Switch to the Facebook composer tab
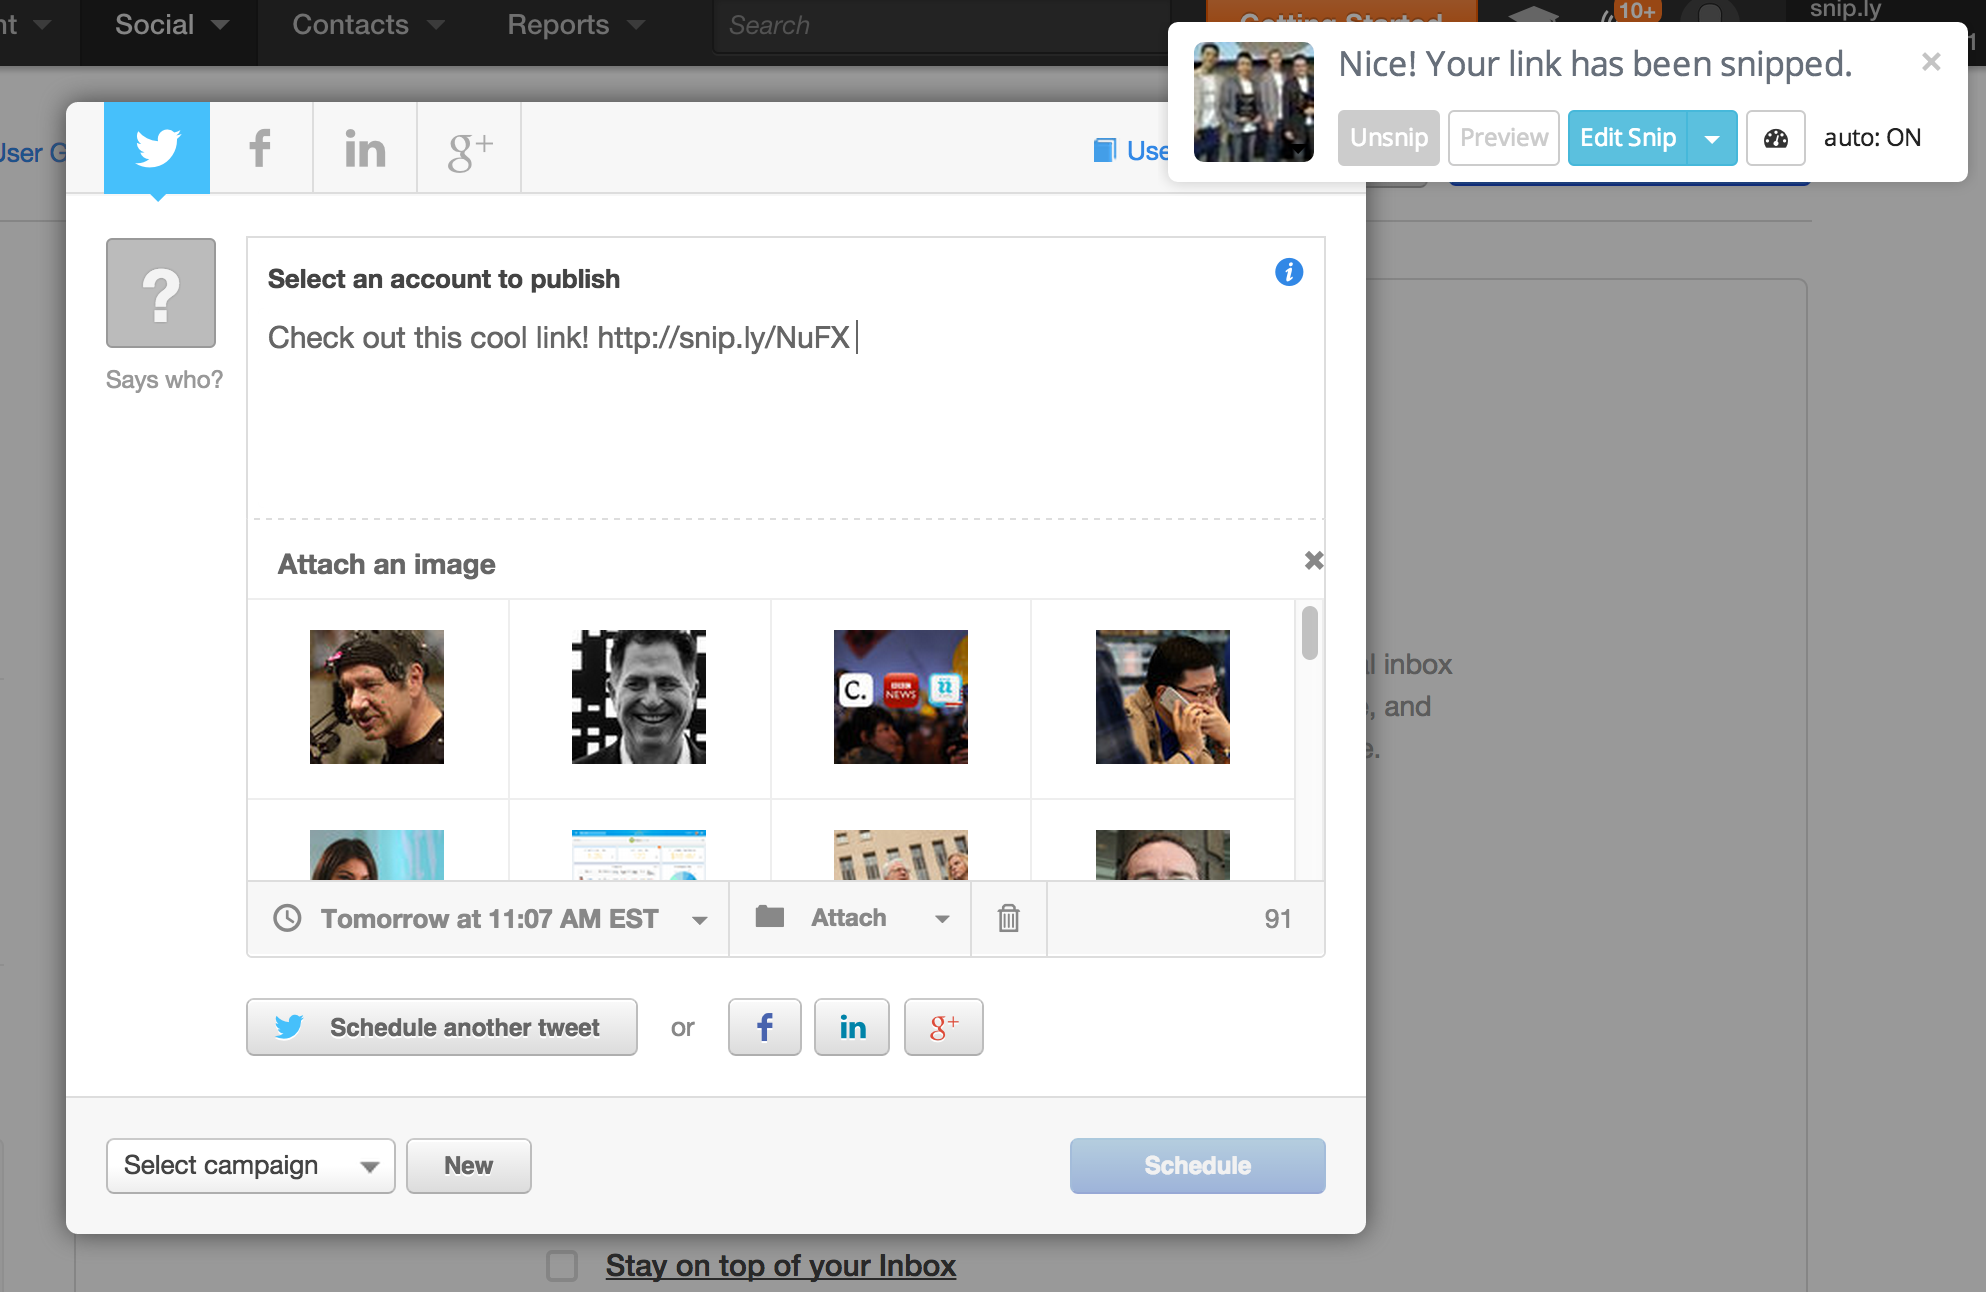This screenshot has height=1292, width=1986. 260,148
